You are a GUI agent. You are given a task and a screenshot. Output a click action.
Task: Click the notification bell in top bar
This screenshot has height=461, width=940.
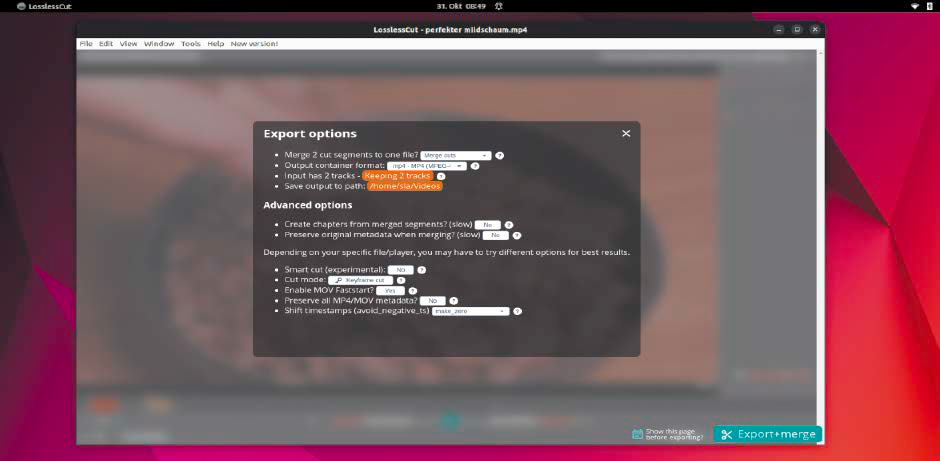click(498, 6)
